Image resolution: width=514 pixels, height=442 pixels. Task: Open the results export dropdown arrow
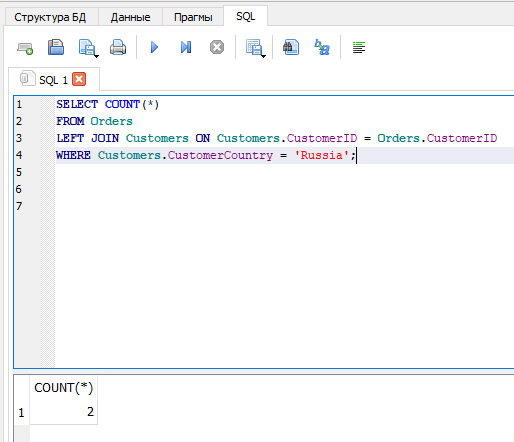[264, 56]
